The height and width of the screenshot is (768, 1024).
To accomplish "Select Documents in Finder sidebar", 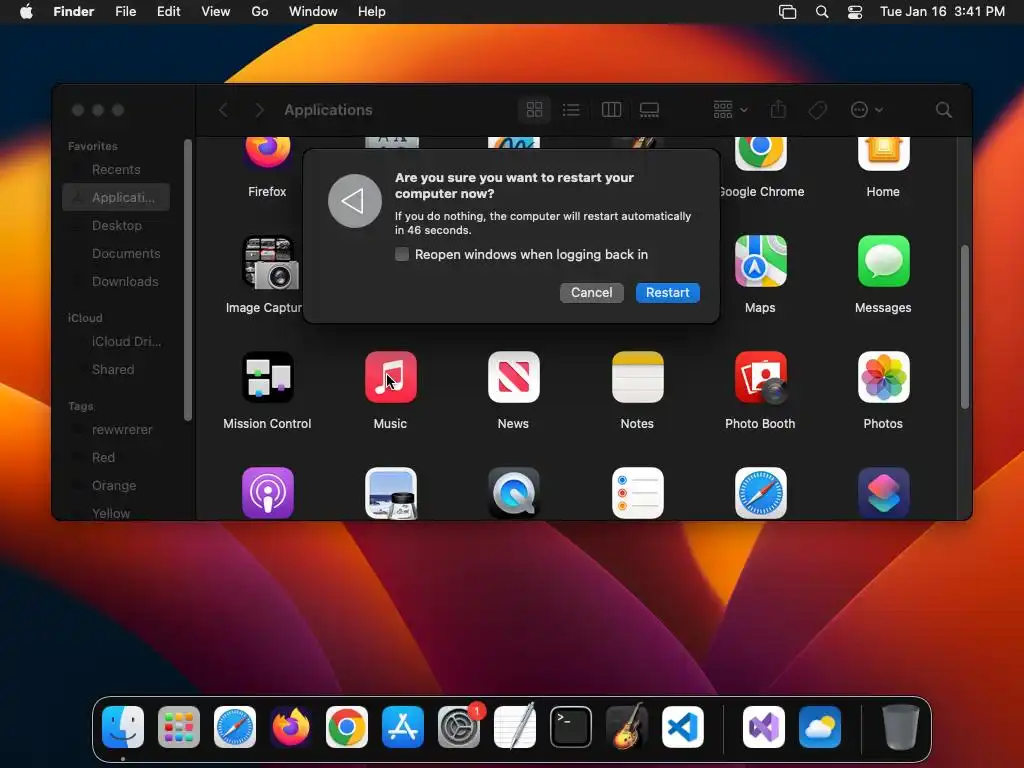I will click(x=116, y=253).
